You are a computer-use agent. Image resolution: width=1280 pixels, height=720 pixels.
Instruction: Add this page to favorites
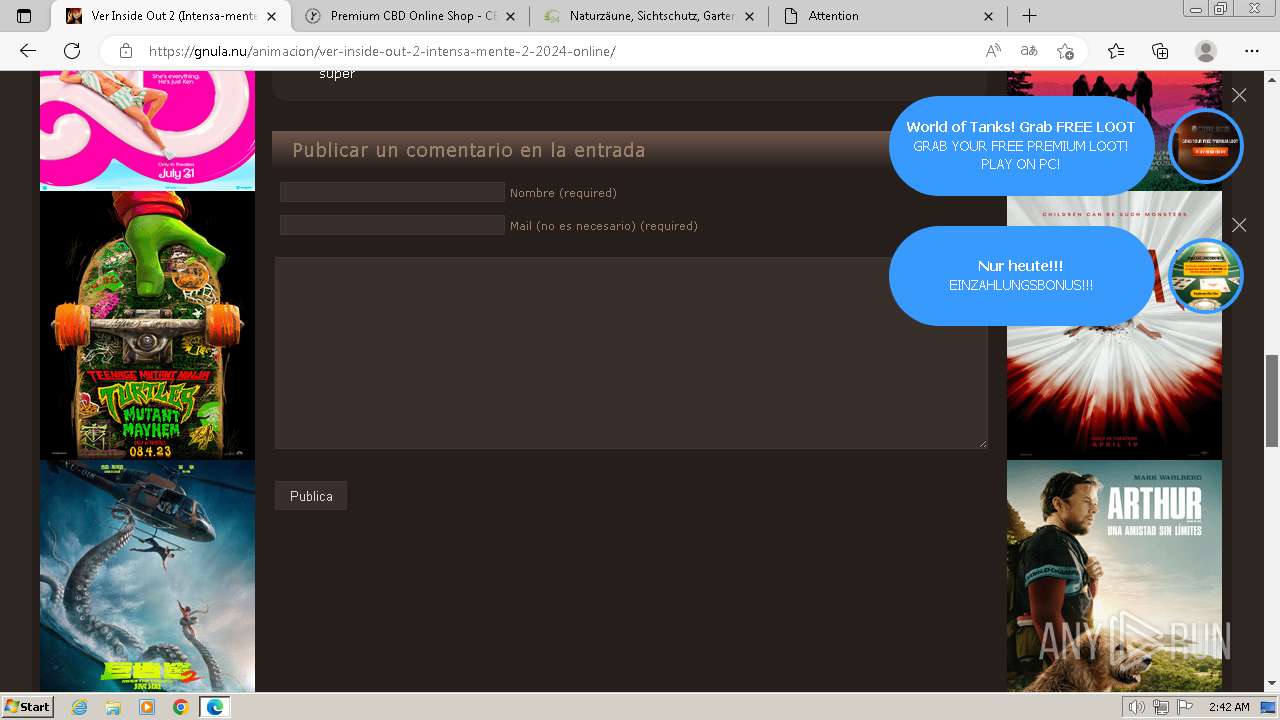click(1065, 51)
